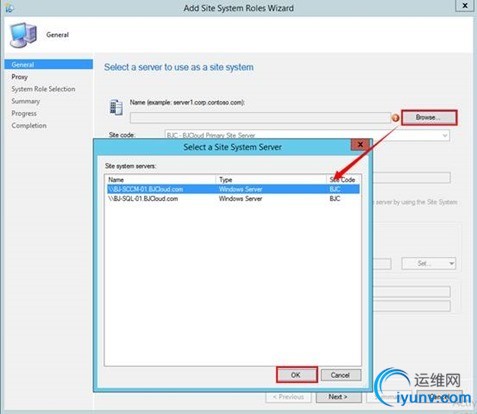Sort server list by Name column
Viewport: 477px width, 414px height.
(x=160, y=179)
